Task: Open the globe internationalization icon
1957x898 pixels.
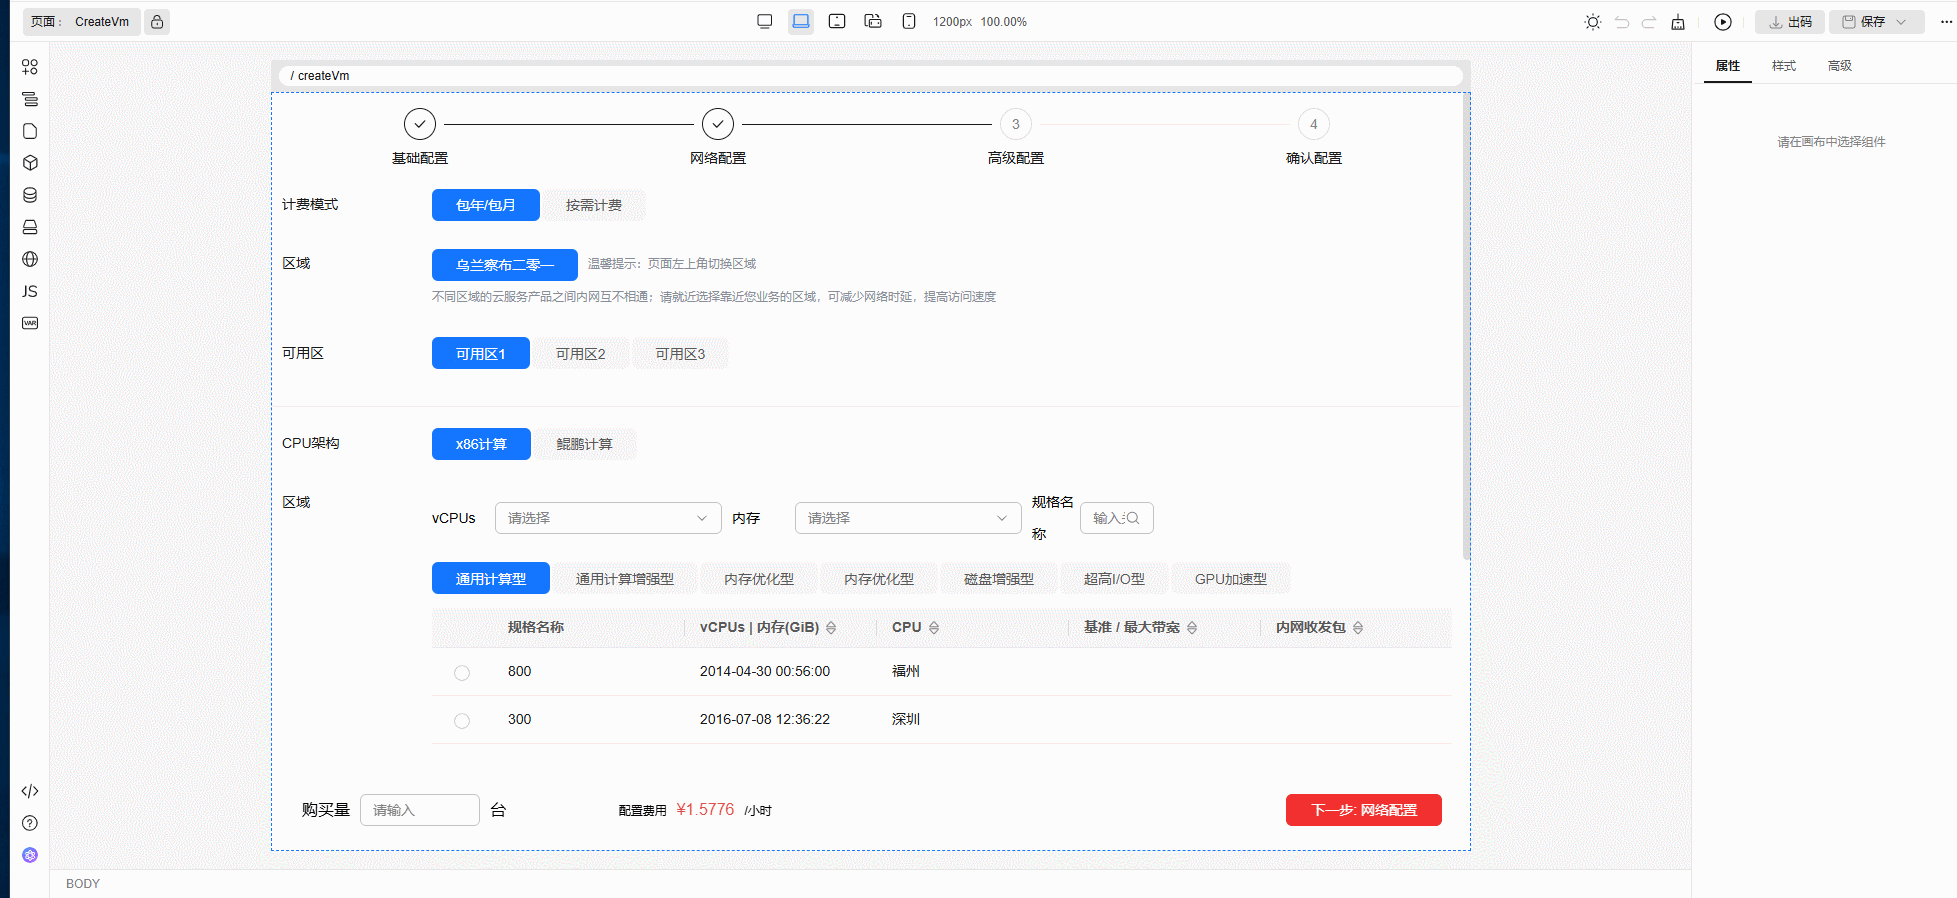Action: coord(30,259)
